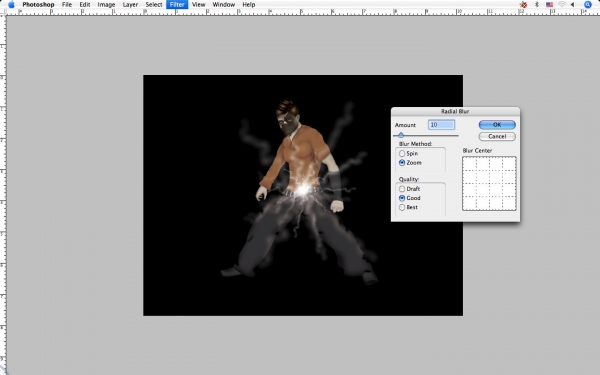Screen dimensions: 600x375
Task: Click the Amount slider handle
Action: coord(401,135)
